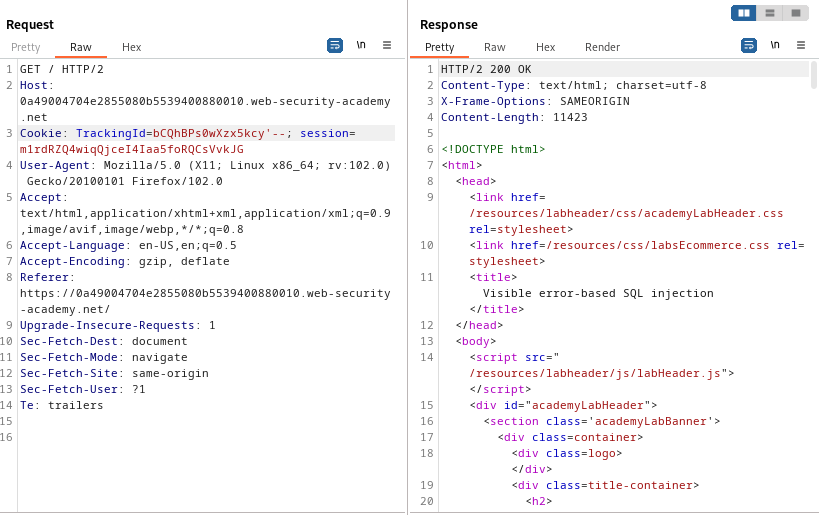Viewport: 820px width, 515px height.
Task: Click the 'GET / HTTP/2' request line
Action: click(62, 70)
